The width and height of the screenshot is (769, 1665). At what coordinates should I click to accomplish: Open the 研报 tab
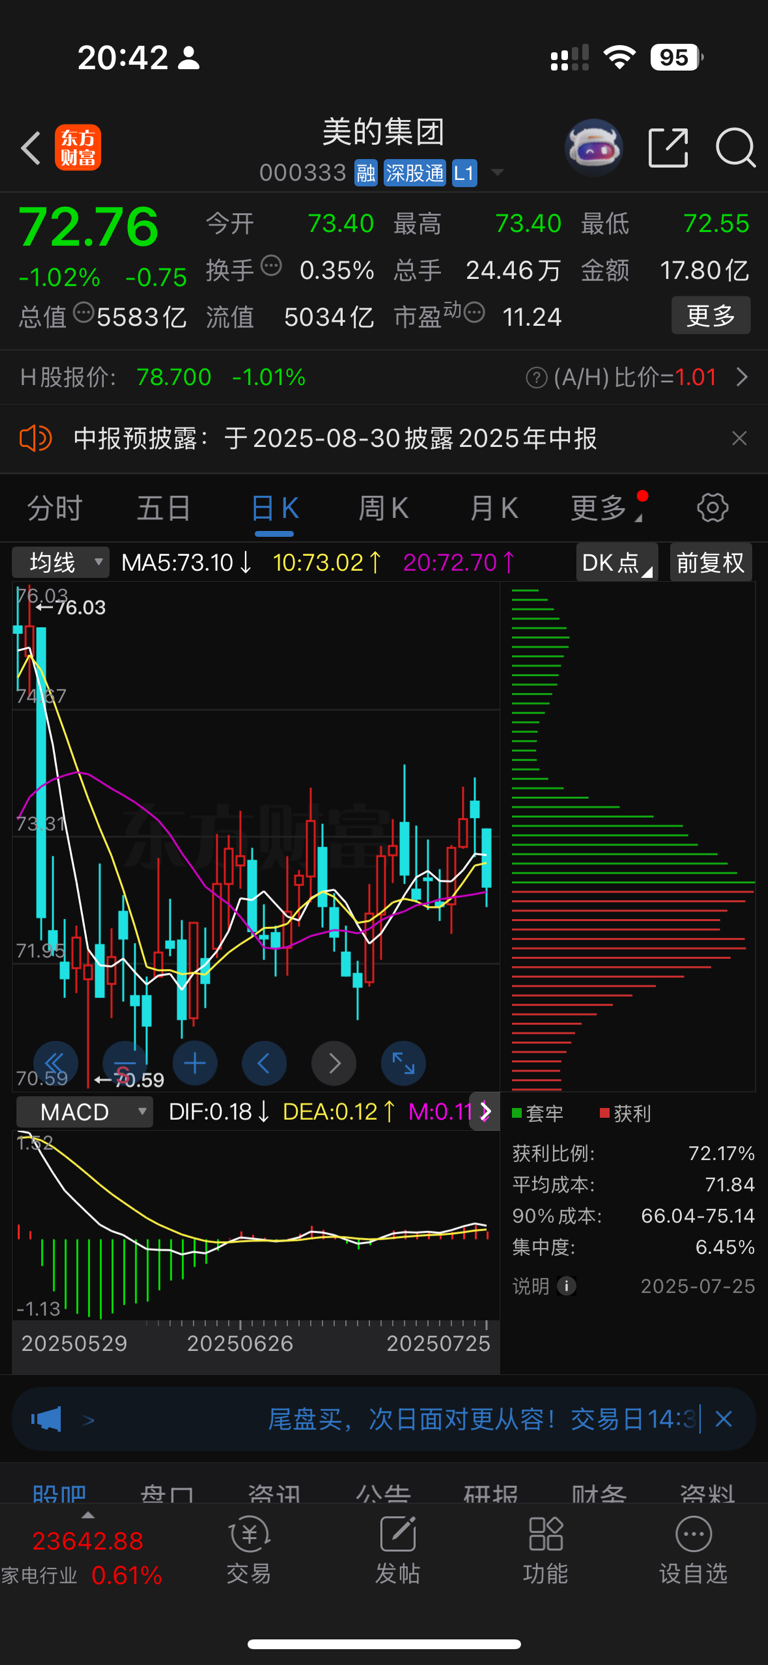point(491,1494)
